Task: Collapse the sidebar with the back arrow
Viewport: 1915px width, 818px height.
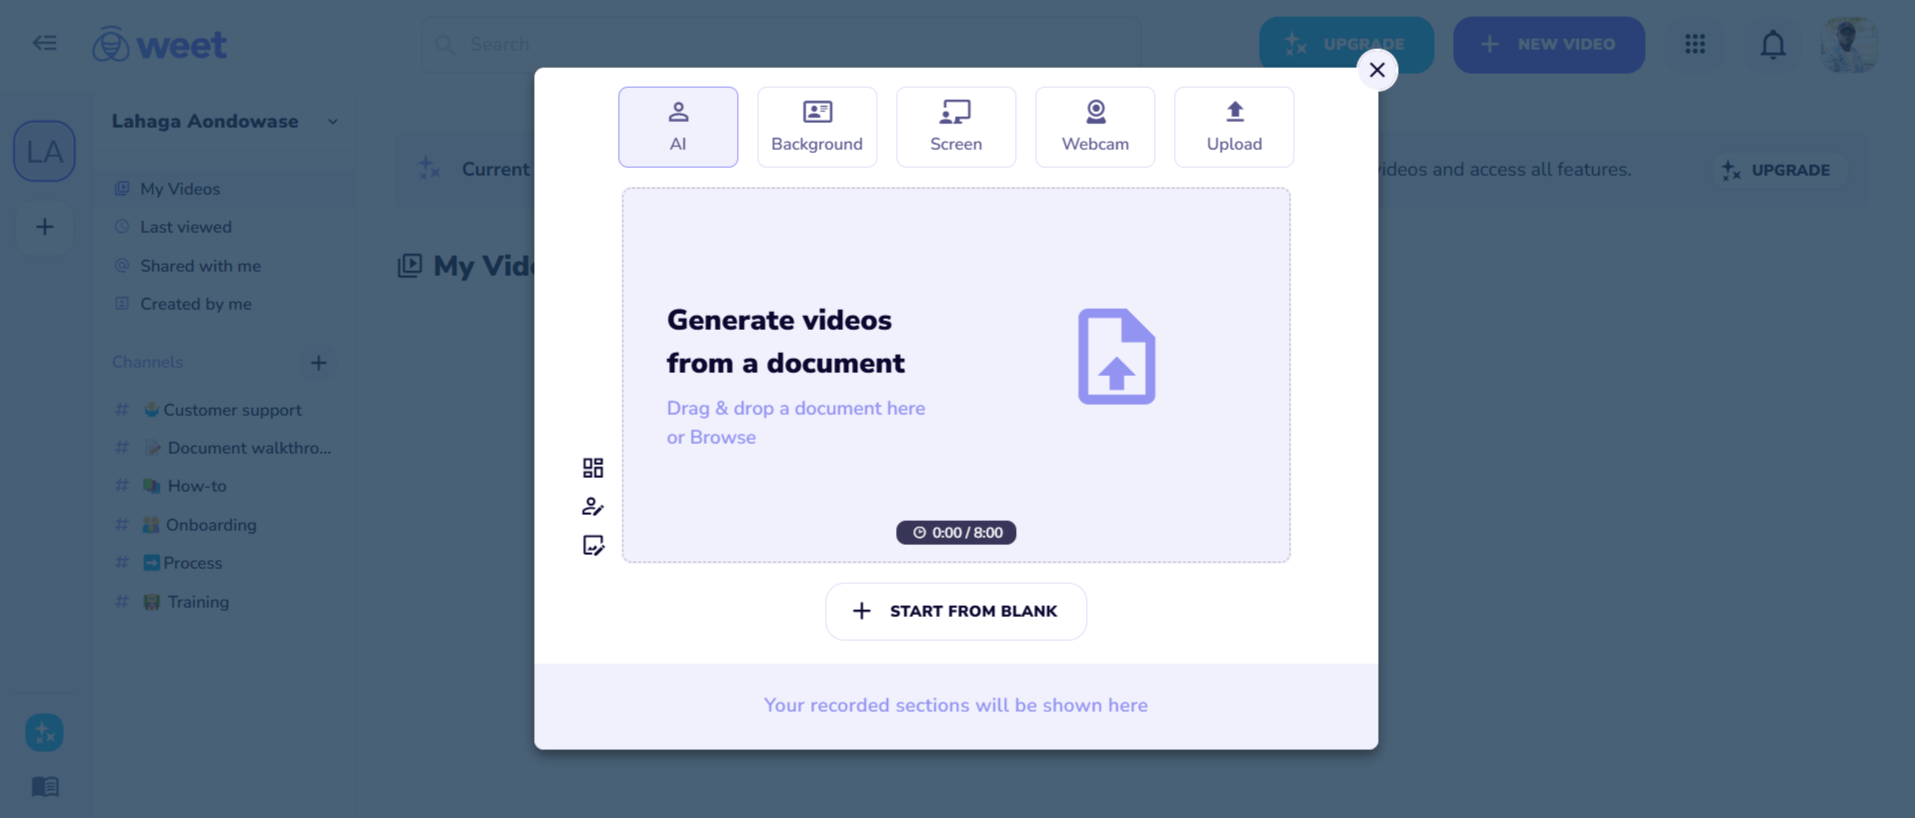Action: click(x=44, y=43)
